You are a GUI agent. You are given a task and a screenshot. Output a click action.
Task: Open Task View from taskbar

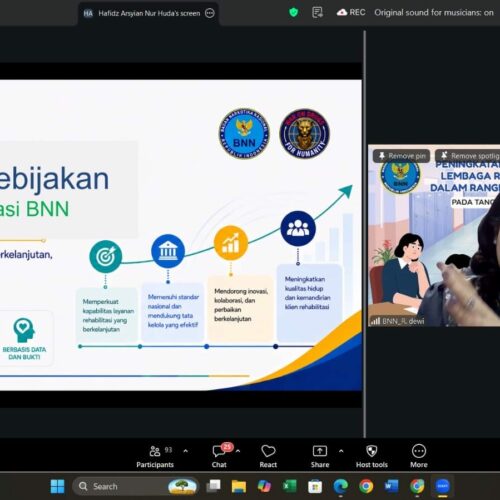(213, 486)
